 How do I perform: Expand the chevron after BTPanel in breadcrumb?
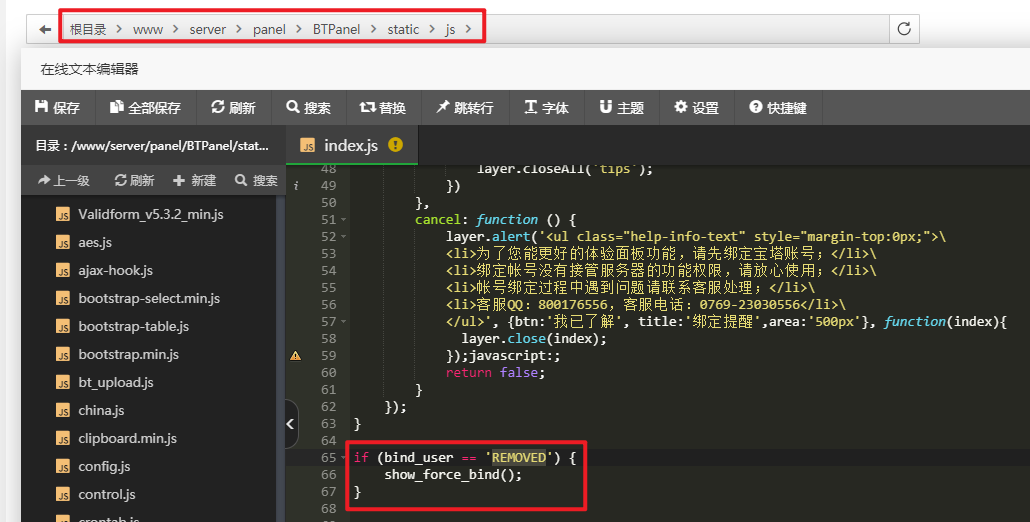pos(374,29)
